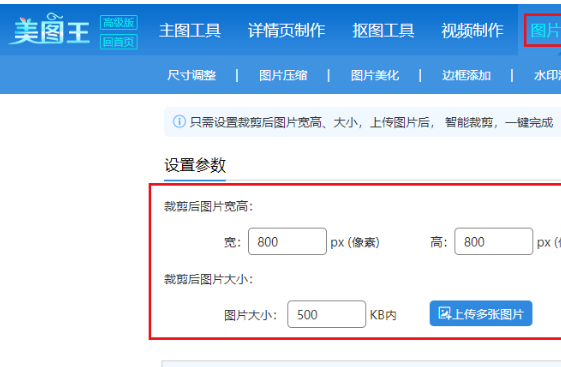
Task: Open the 详情页制作 menu
Action: [x=287, y=30]
